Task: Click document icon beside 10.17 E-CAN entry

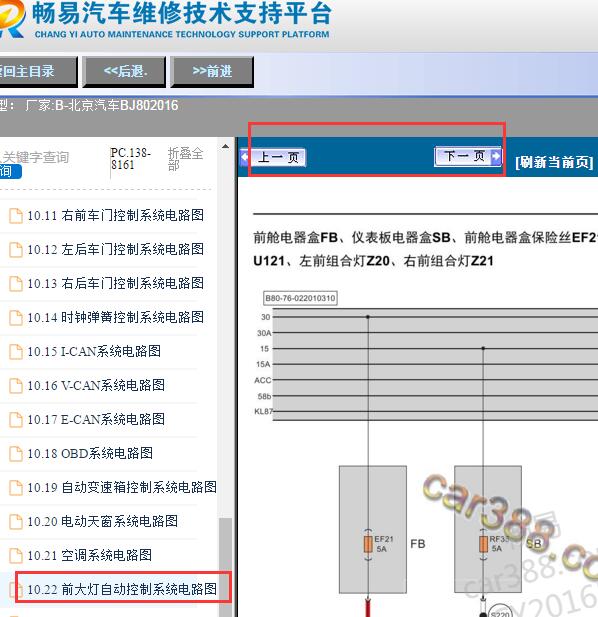Action: coord(16,419)
